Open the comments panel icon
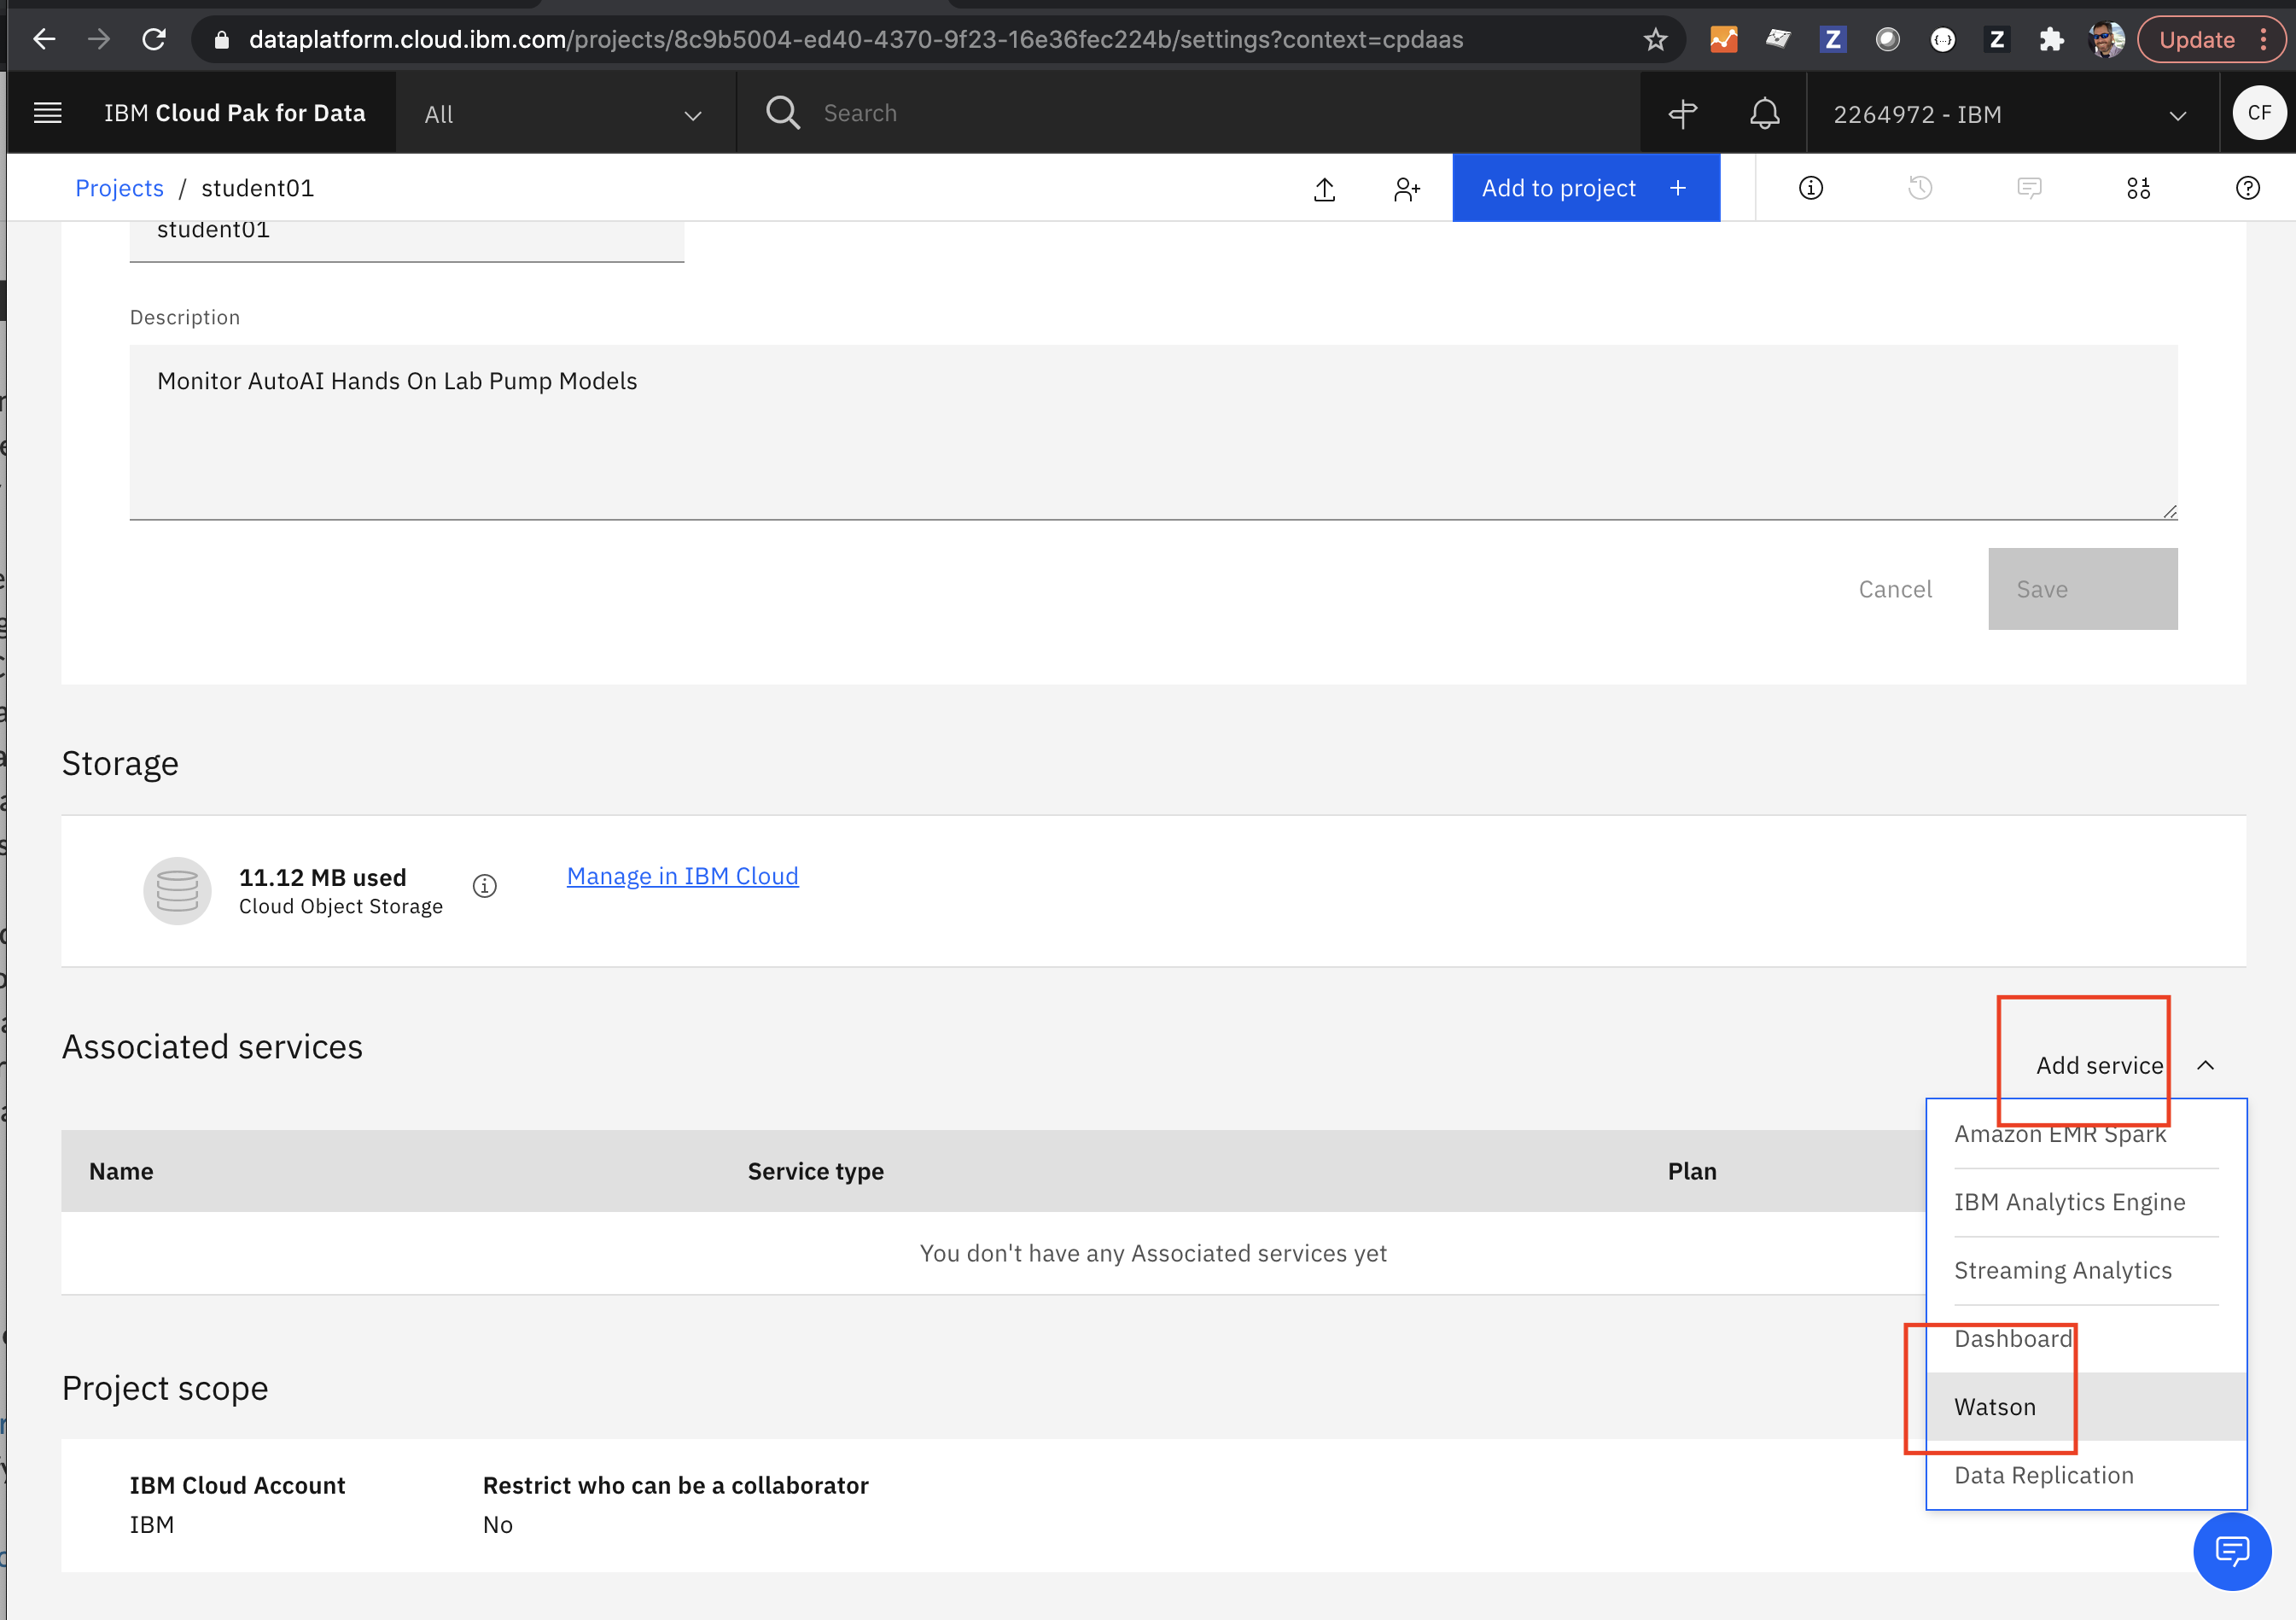The image size is (2296, 1620). click(2028, 188)
